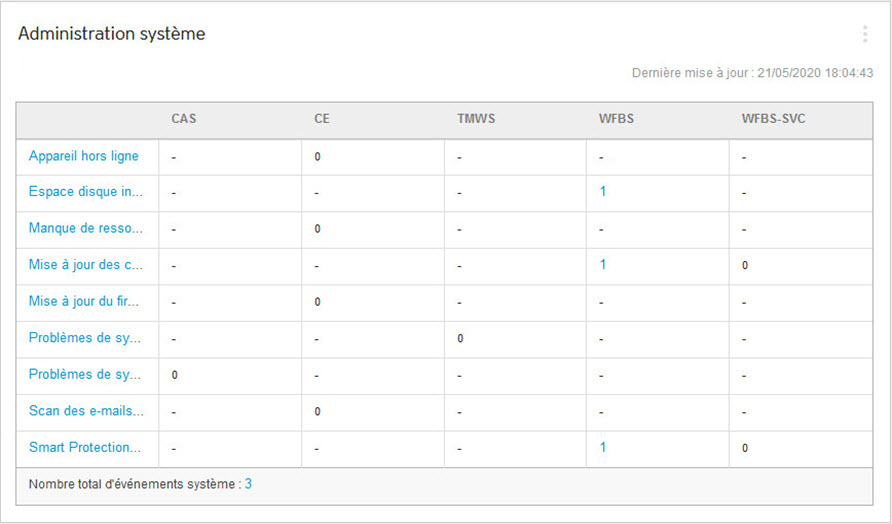Click the CE column header
The image size is (892, 524).
[x=322, y=119]
